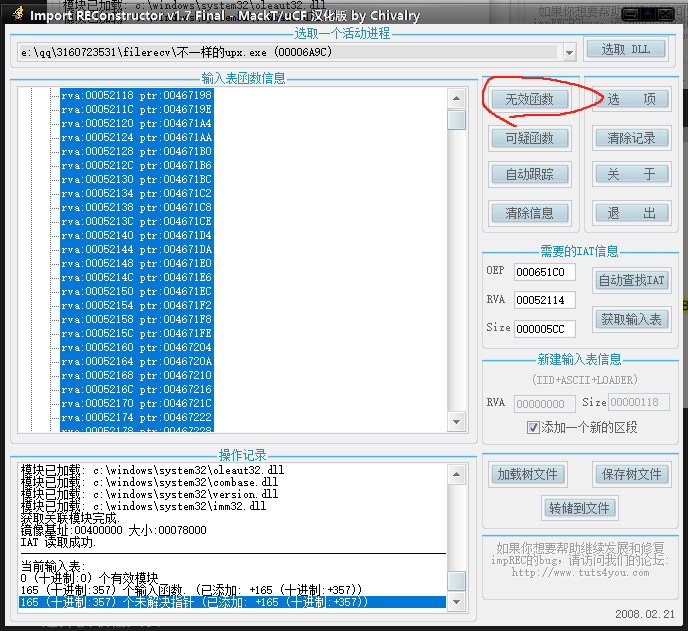688x631 pixels.
Task: Click the IAT Size input field
Action: coord(539,328)
